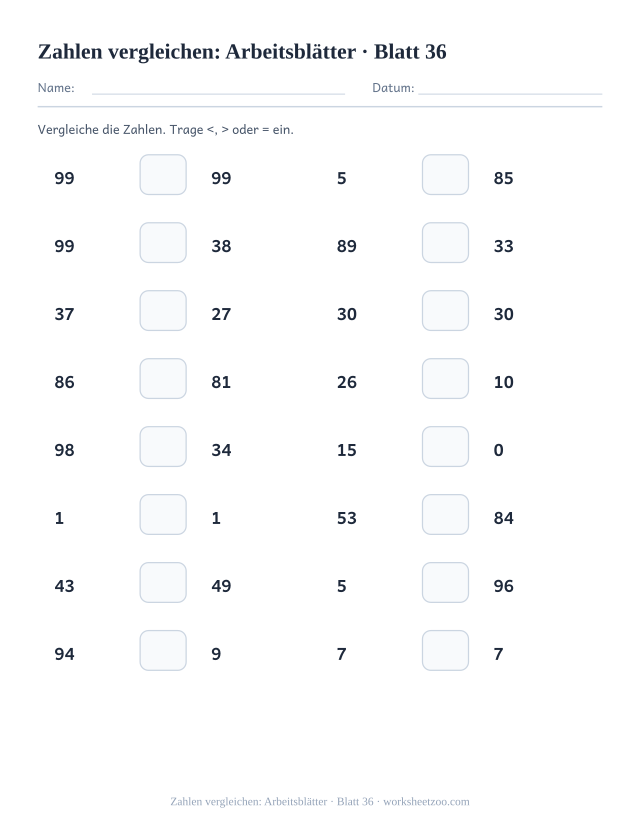Select the box between 98 and 34
Viewport: 640px width, 829px height.
click(x=163, y=447)
